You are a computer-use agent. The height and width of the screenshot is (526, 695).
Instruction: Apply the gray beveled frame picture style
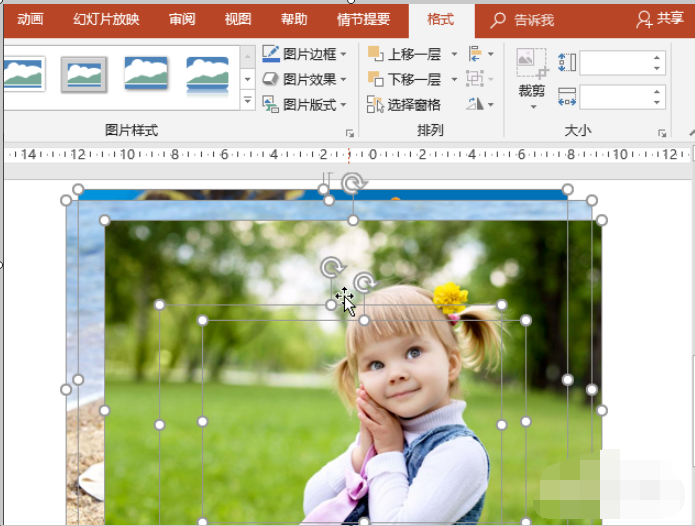point(84,74)
